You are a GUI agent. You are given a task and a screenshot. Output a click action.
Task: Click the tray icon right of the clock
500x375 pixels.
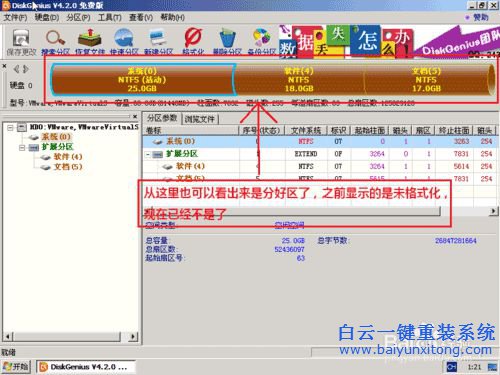click(x=492, y=367)
